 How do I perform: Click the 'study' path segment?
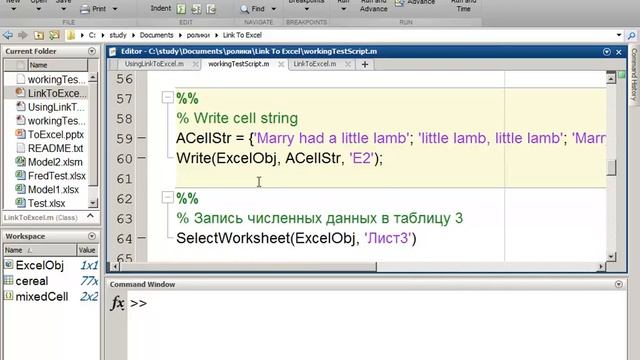click(x=118, y=35)
